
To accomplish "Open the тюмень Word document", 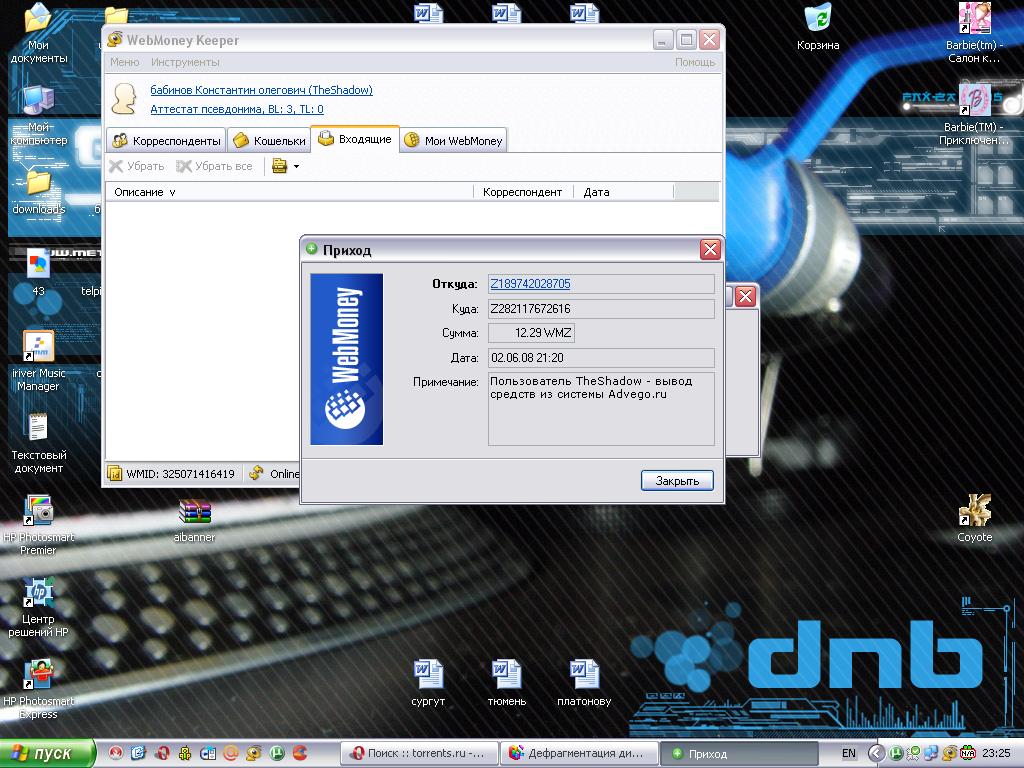I will point(506,683).
